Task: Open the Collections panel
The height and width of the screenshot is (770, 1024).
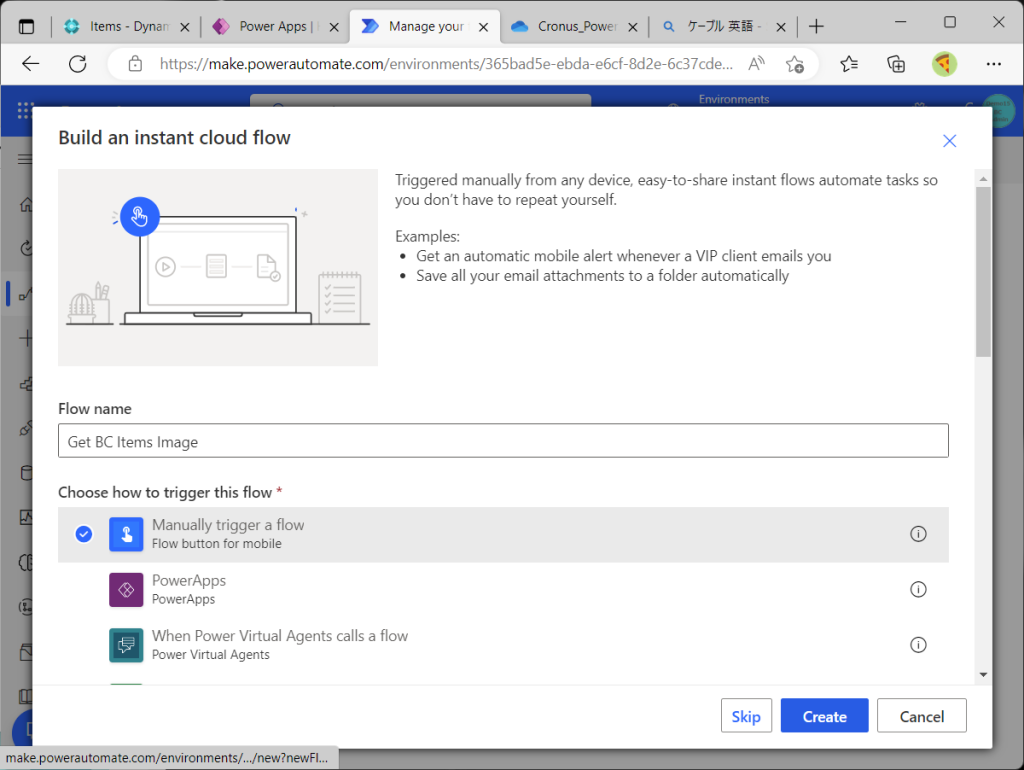Action: (896, 64)
